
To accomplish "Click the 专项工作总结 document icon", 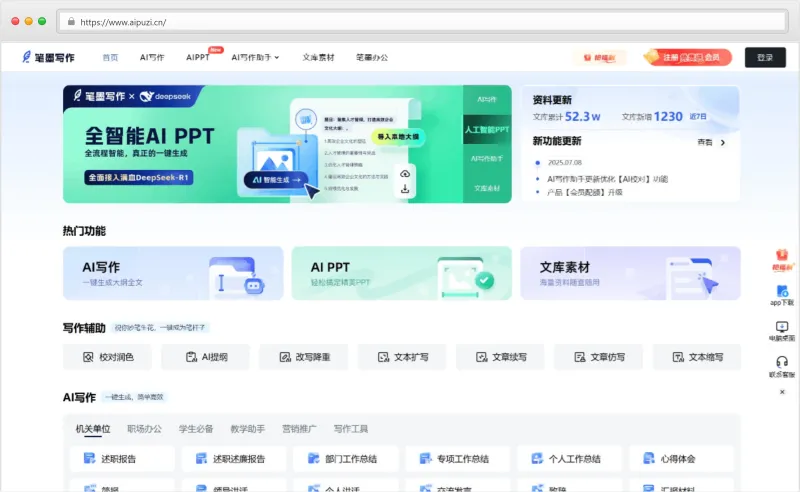I will pos(425,458).
